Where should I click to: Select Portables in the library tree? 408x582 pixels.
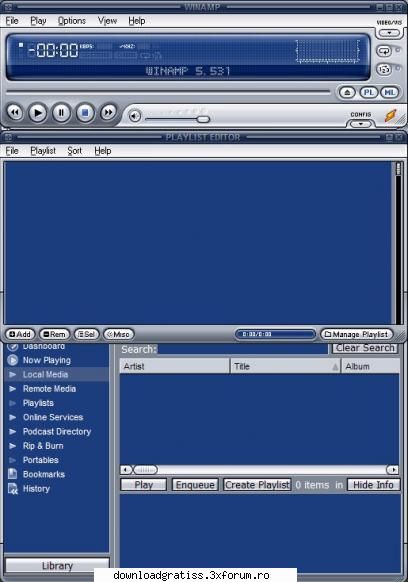(x=41, y=460)
